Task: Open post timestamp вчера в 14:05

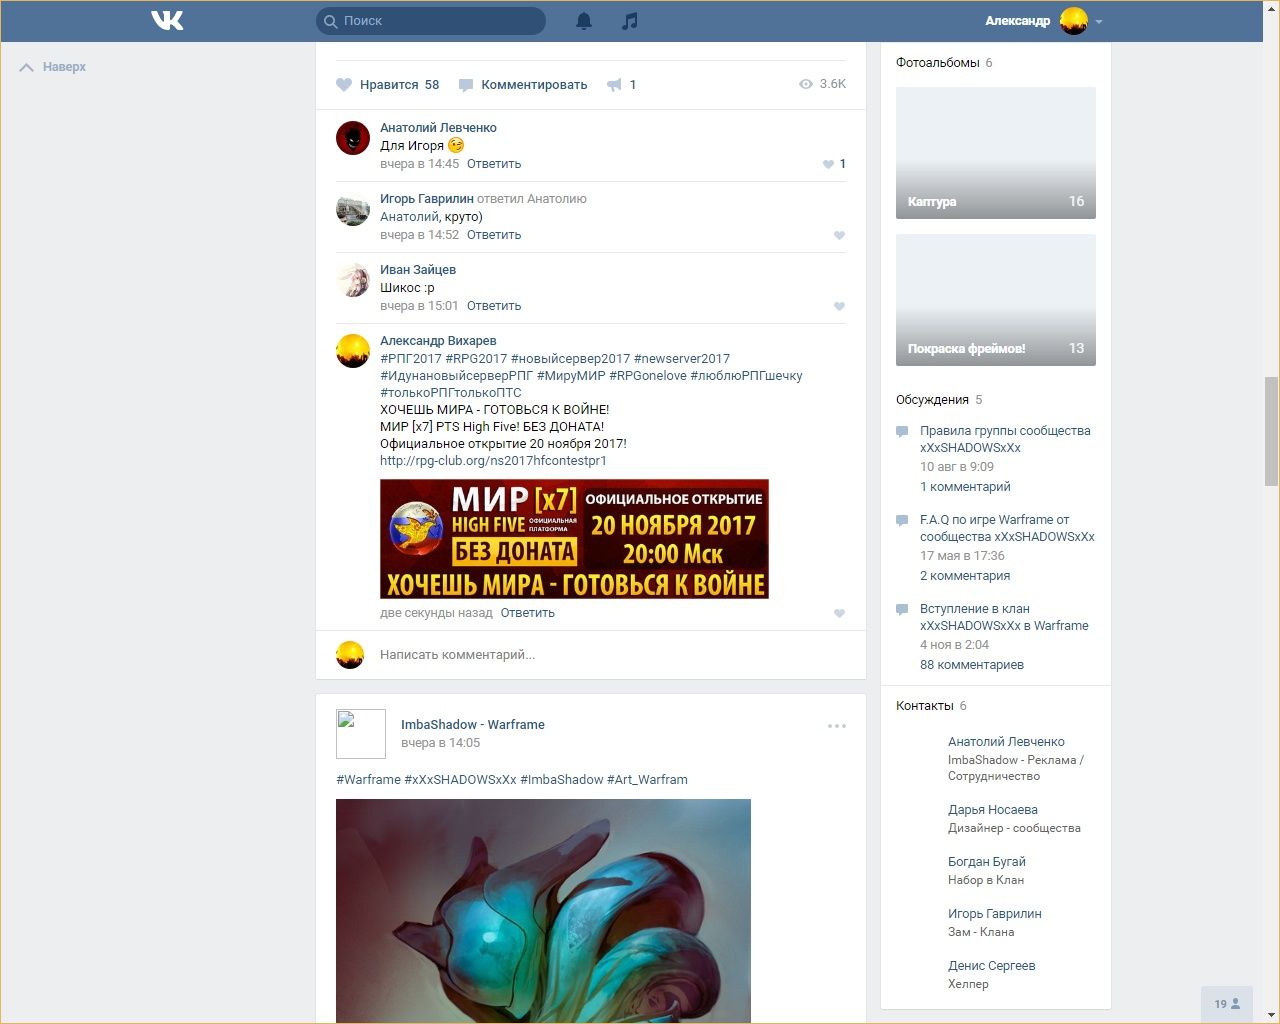Action: 440,743
